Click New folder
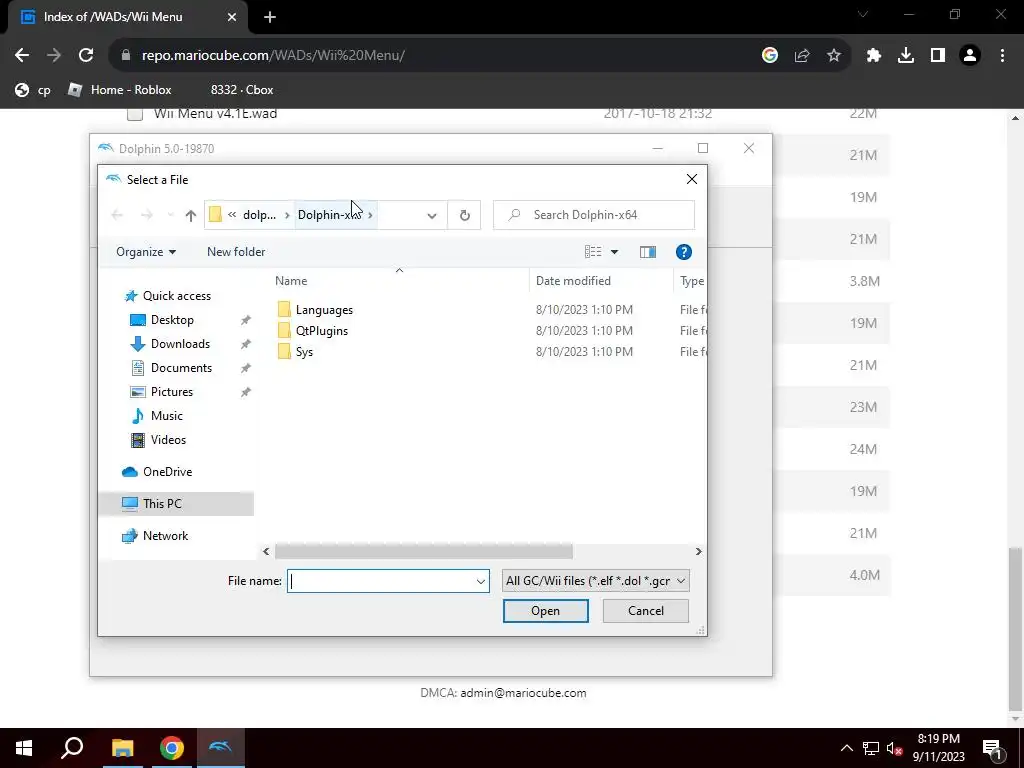The width and height of the screenshot is (1024, 768). point(236,252)
